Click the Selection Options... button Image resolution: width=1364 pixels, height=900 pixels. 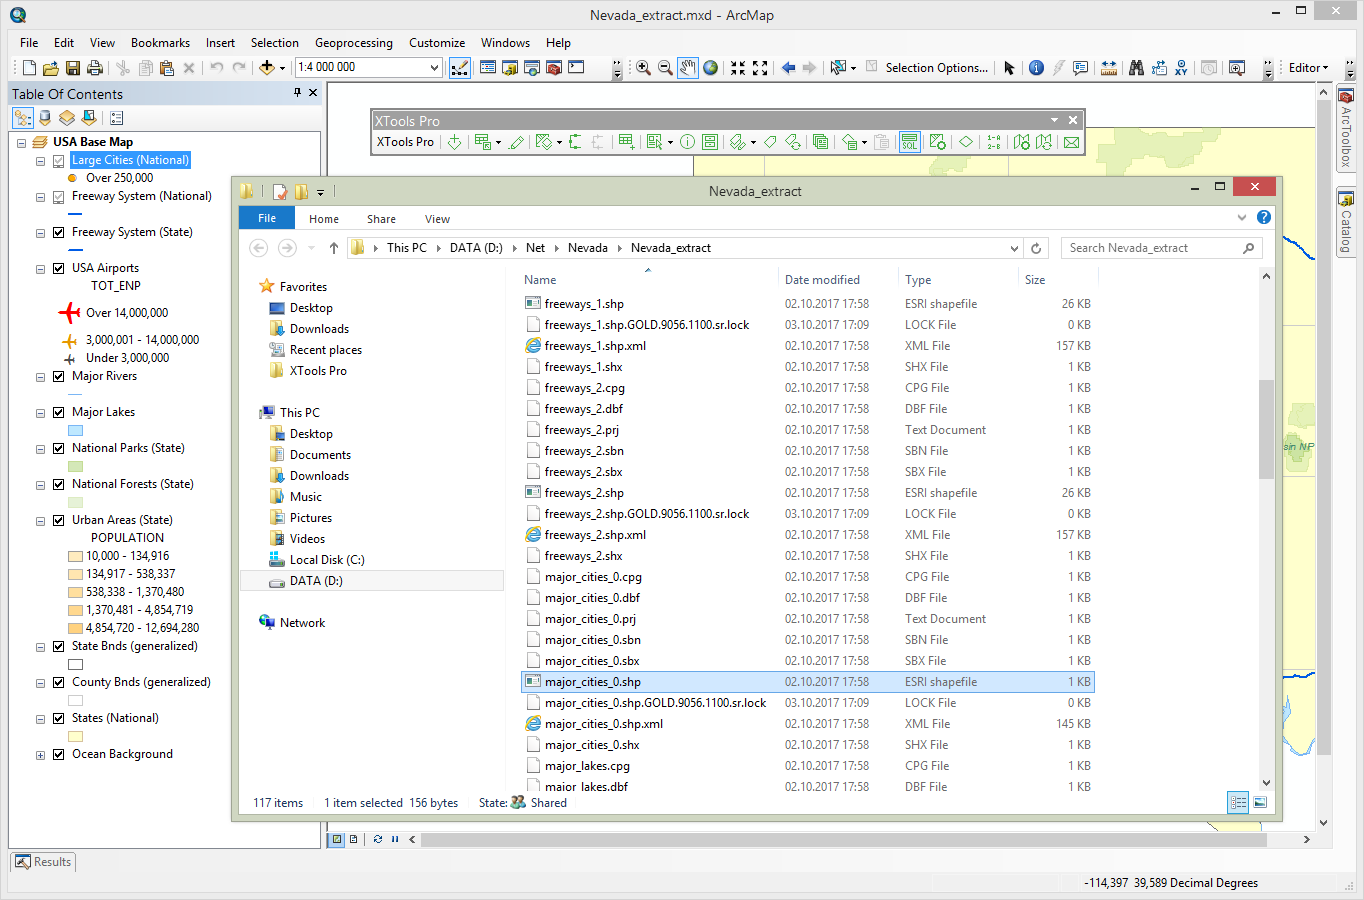click(936, 68)
